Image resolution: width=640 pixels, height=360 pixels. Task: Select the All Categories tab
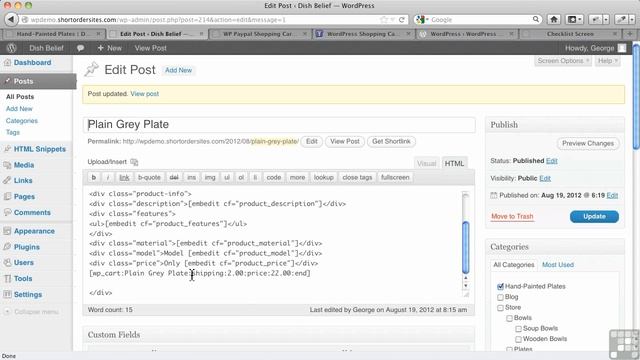point(513,265)
